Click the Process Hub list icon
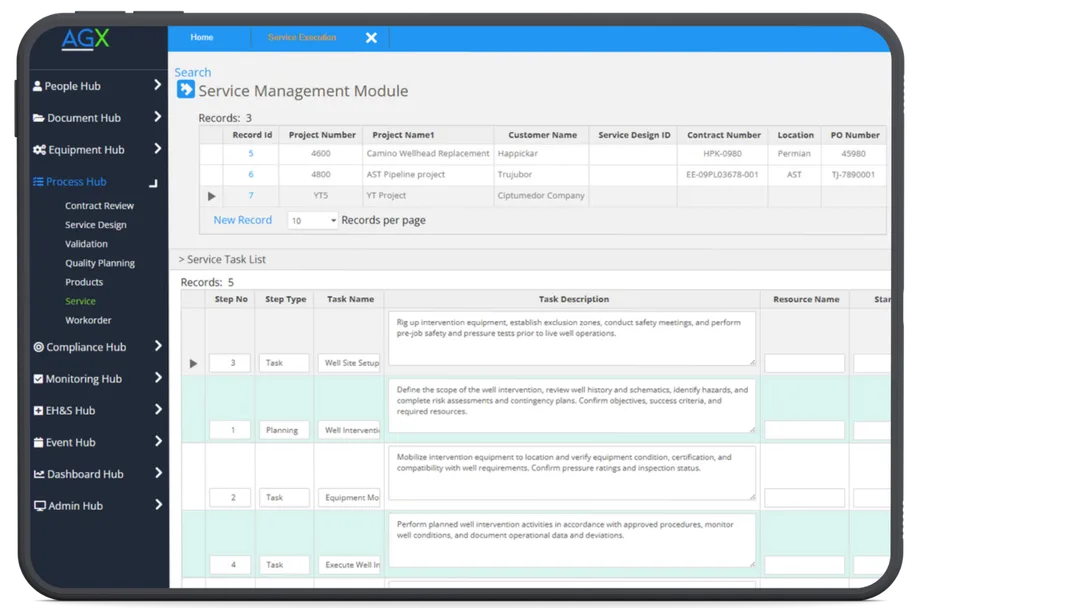Image resolution: width=1080 pixels, height=608 pixels. [x=38, y=182]
